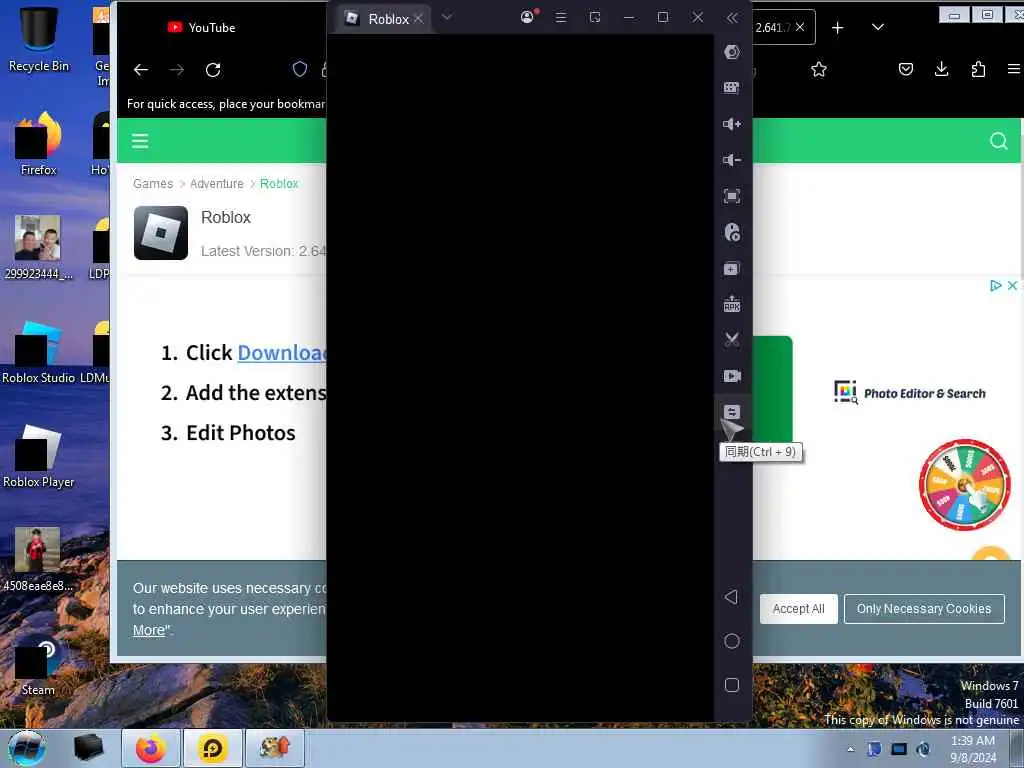Select the Firefox desktop shortcut
The height and width of the screenshot is (768, 1024).
(39, 144)
